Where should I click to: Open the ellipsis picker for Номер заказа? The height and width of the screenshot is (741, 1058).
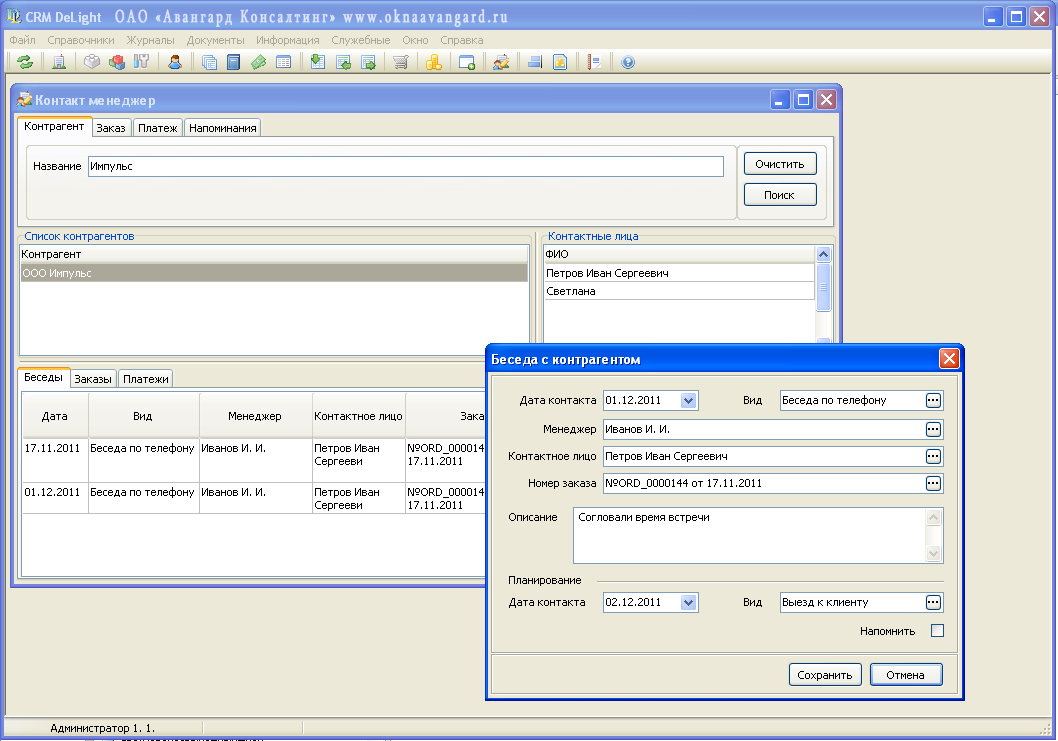click(933, 483)
